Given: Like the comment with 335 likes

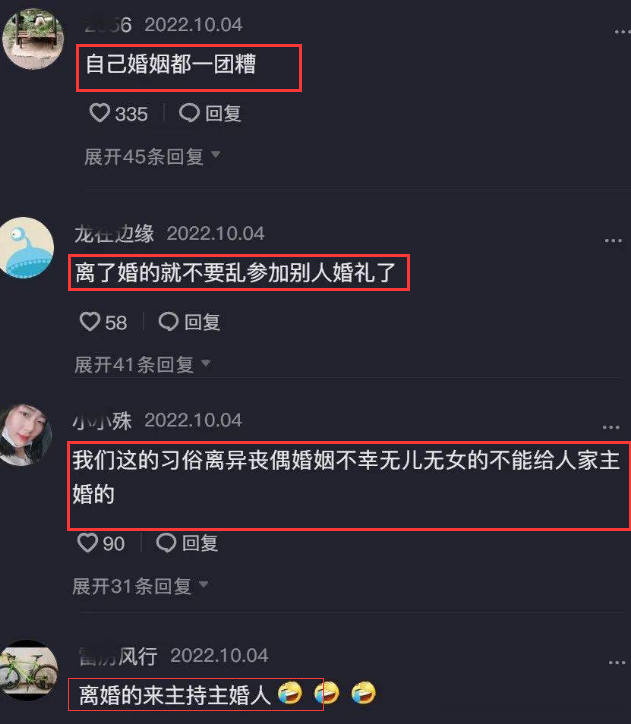Looking at the screenshot, I should 100,113.
